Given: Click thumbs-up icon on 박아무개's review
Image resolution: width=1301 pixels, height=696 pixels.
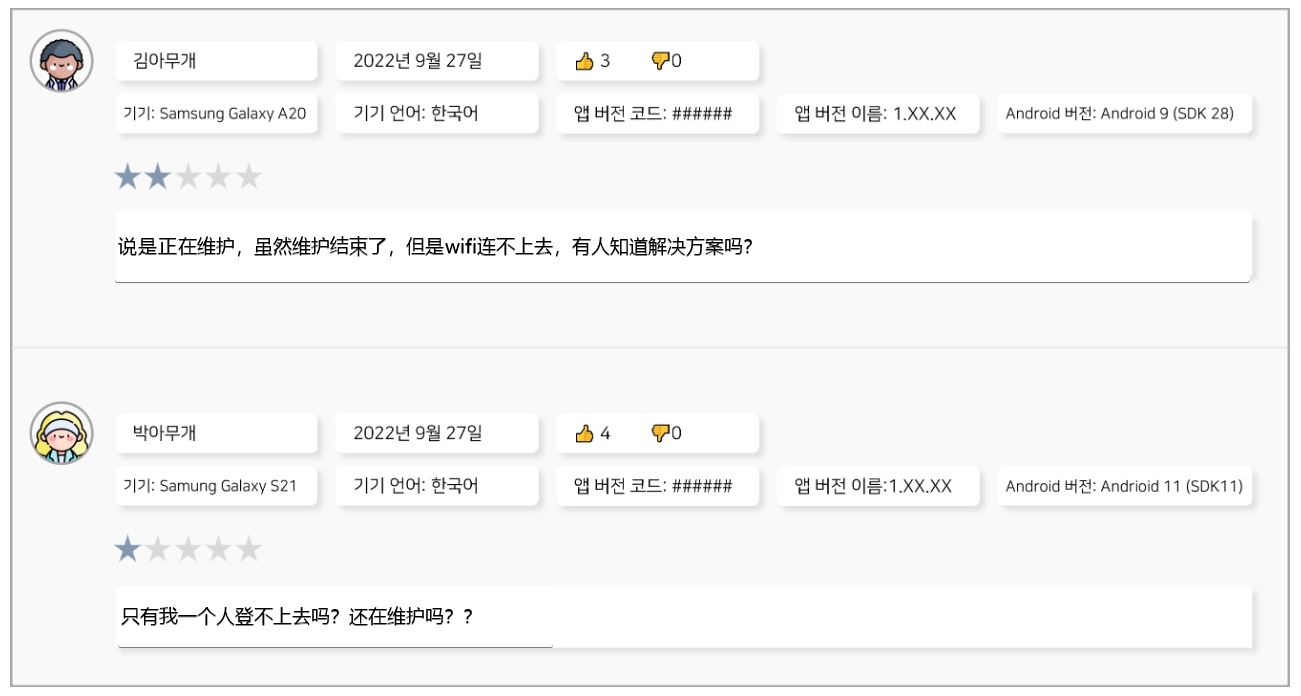Looking at the screenshot, I should tap(585, 433).
